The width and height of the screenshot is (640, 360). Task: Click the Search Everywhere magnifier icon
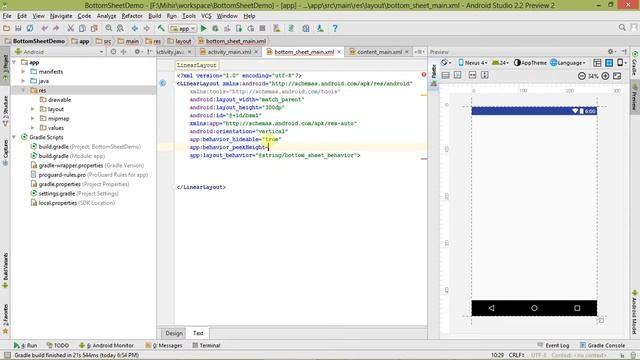[622, 27]
